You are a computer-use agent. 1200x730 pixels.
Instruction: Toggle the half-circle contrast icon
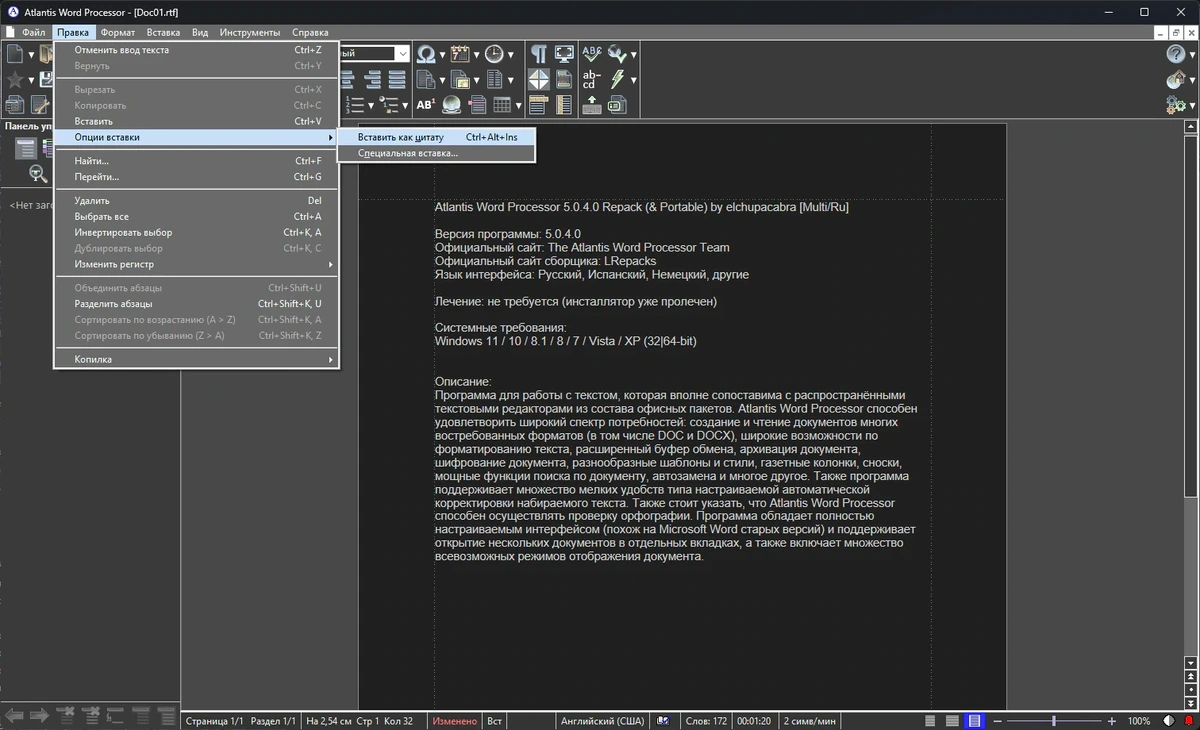click(1169, 721)
